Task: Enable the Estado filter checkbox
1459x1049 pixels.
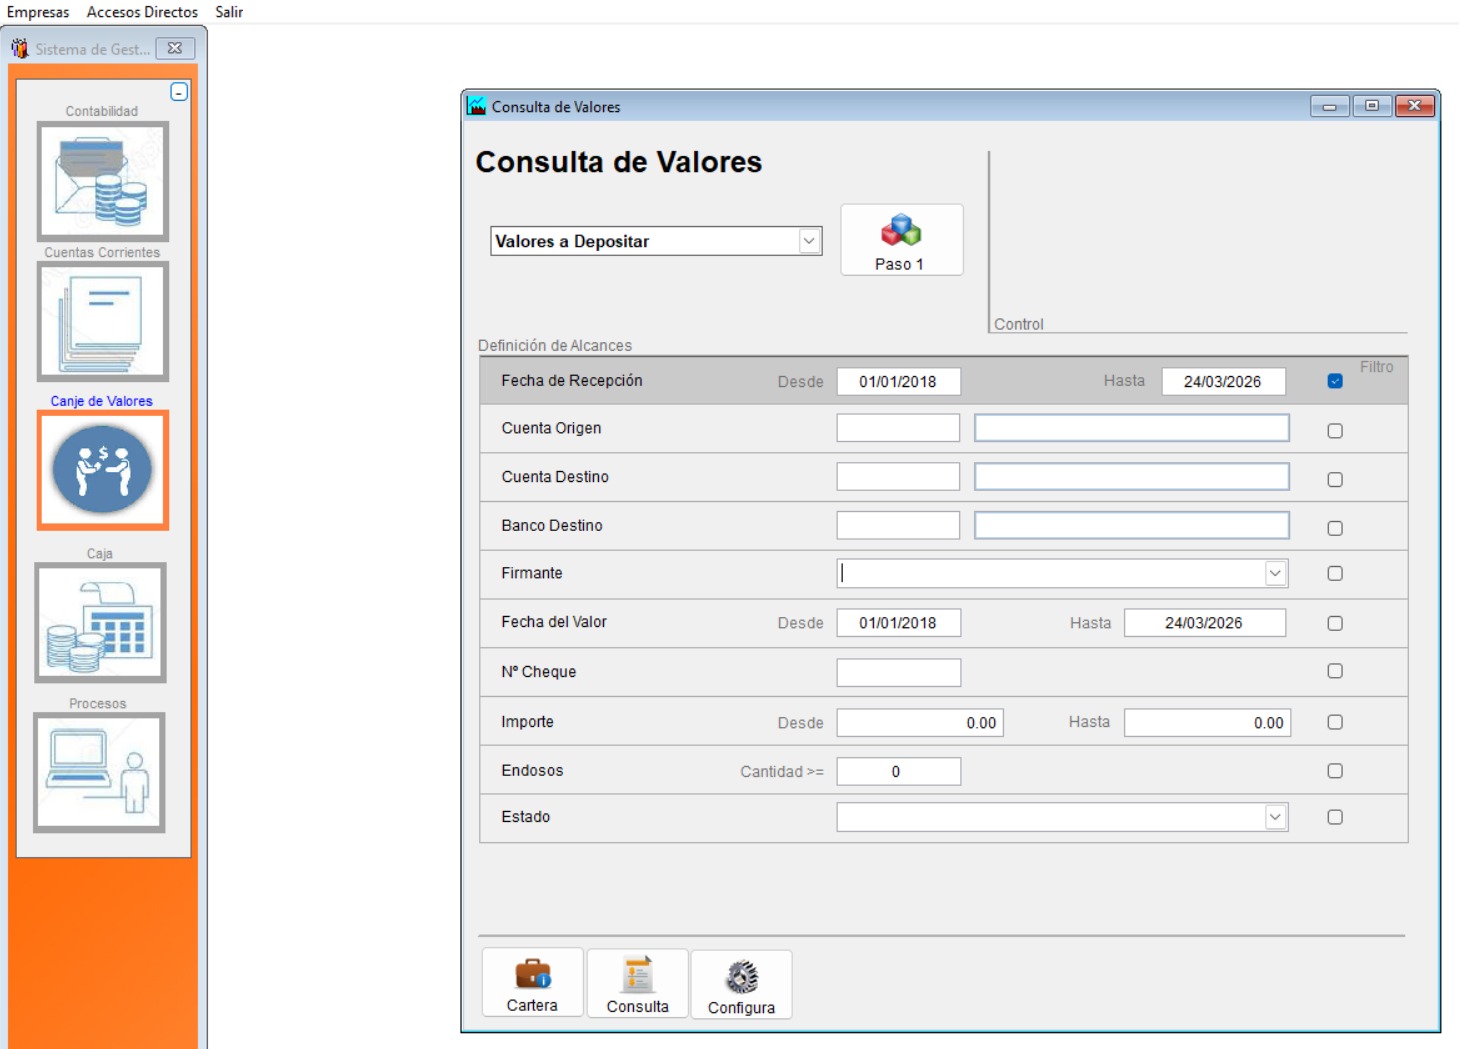Action: point(1334,817)
